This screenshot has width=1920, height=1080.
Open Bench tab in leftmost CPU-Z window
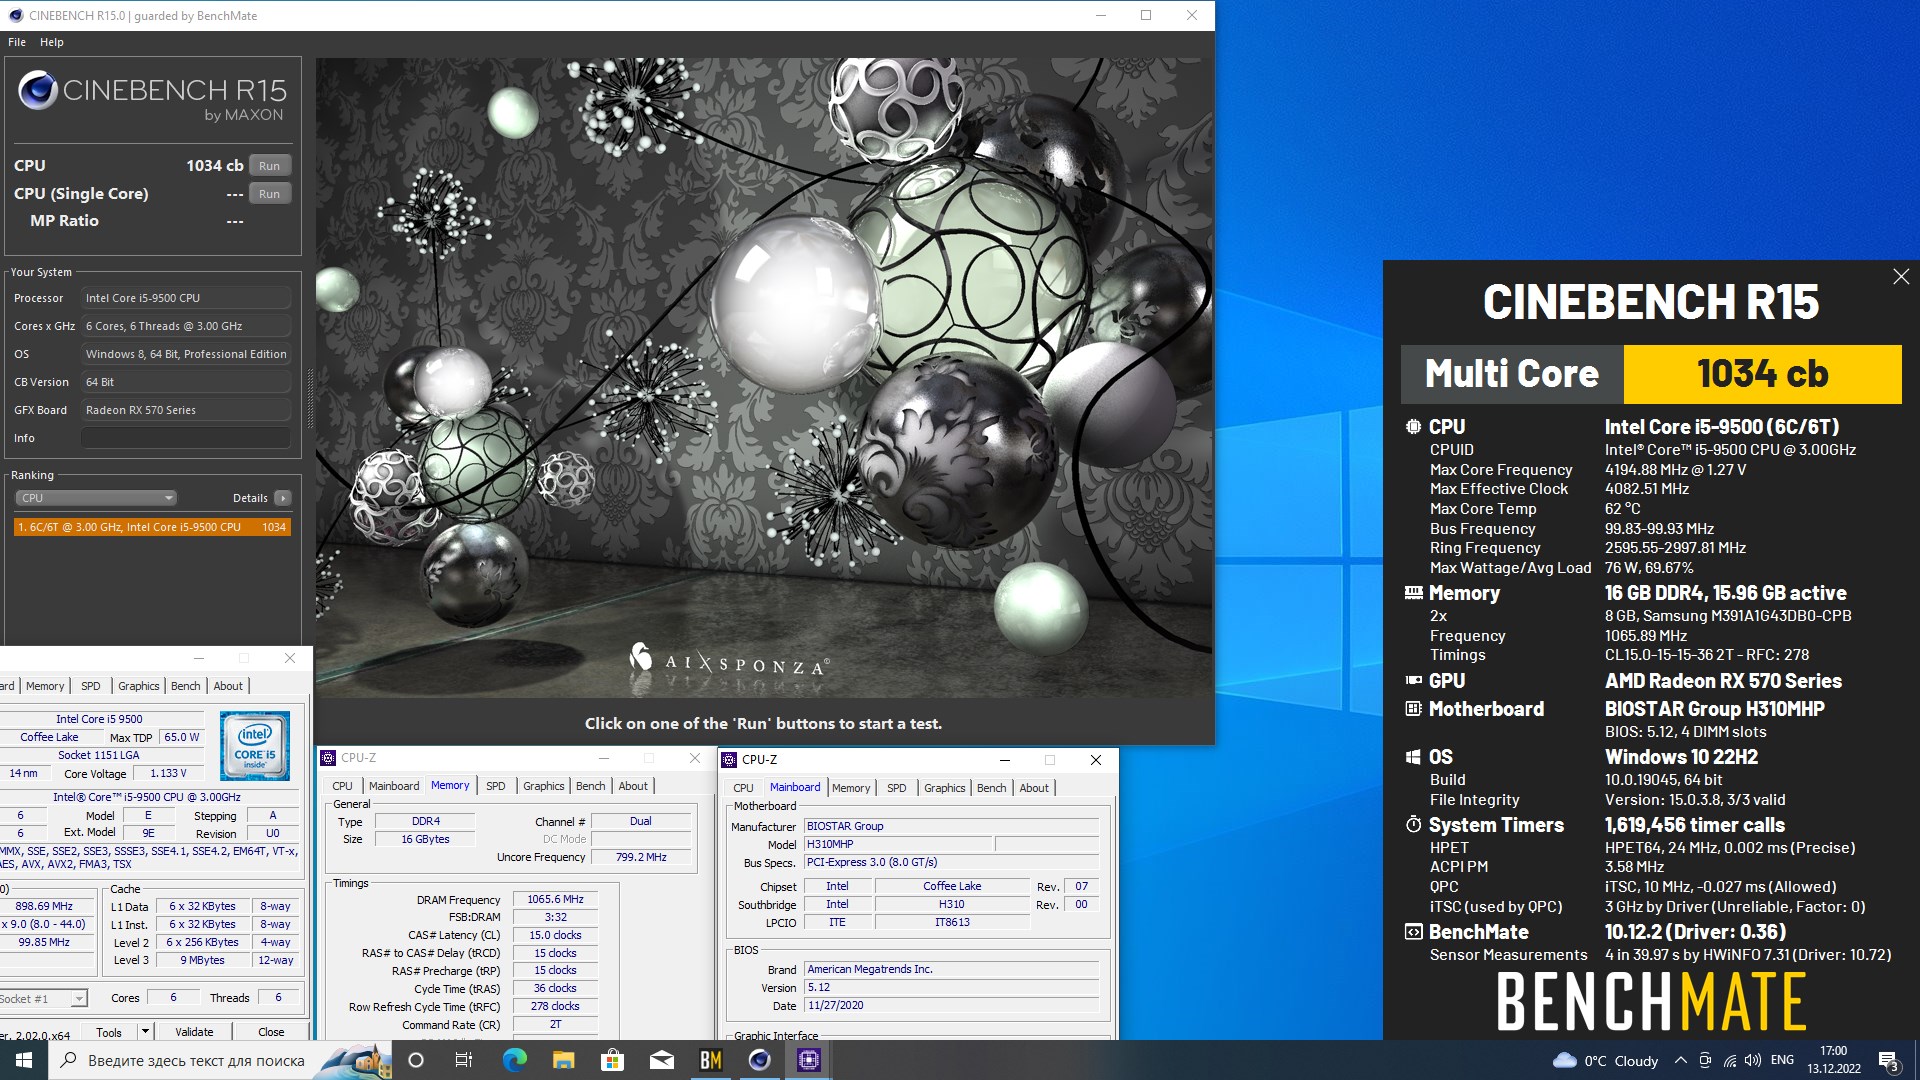pyautogui.click(x=186, y=686)
